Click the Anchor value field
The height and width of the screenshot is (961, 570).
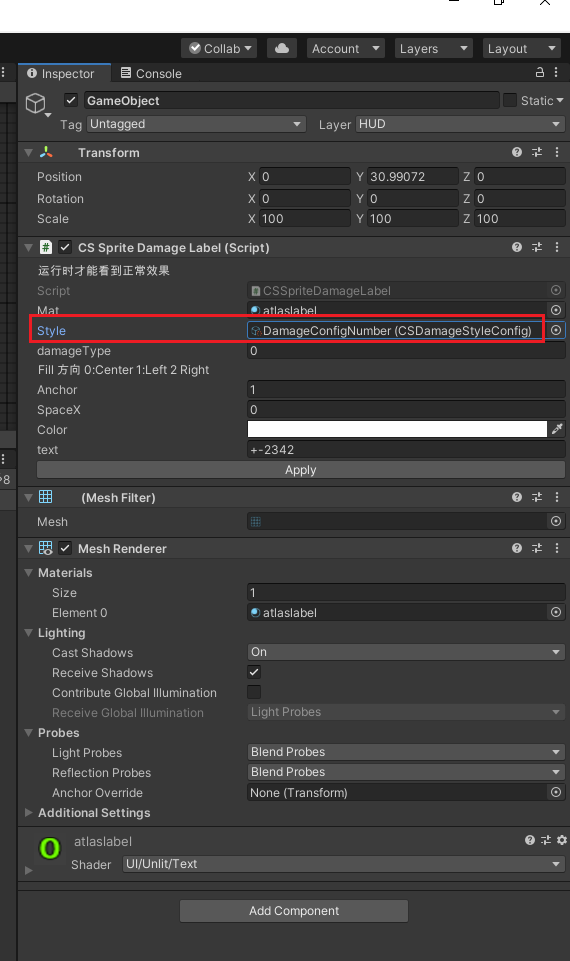point(406,390)
